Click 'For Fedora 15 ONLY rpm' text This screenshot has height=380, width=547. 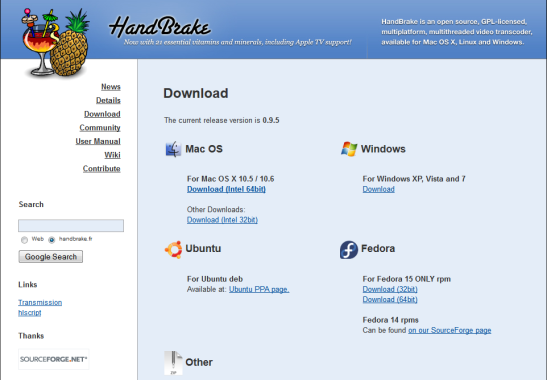(x=406, y=279)
